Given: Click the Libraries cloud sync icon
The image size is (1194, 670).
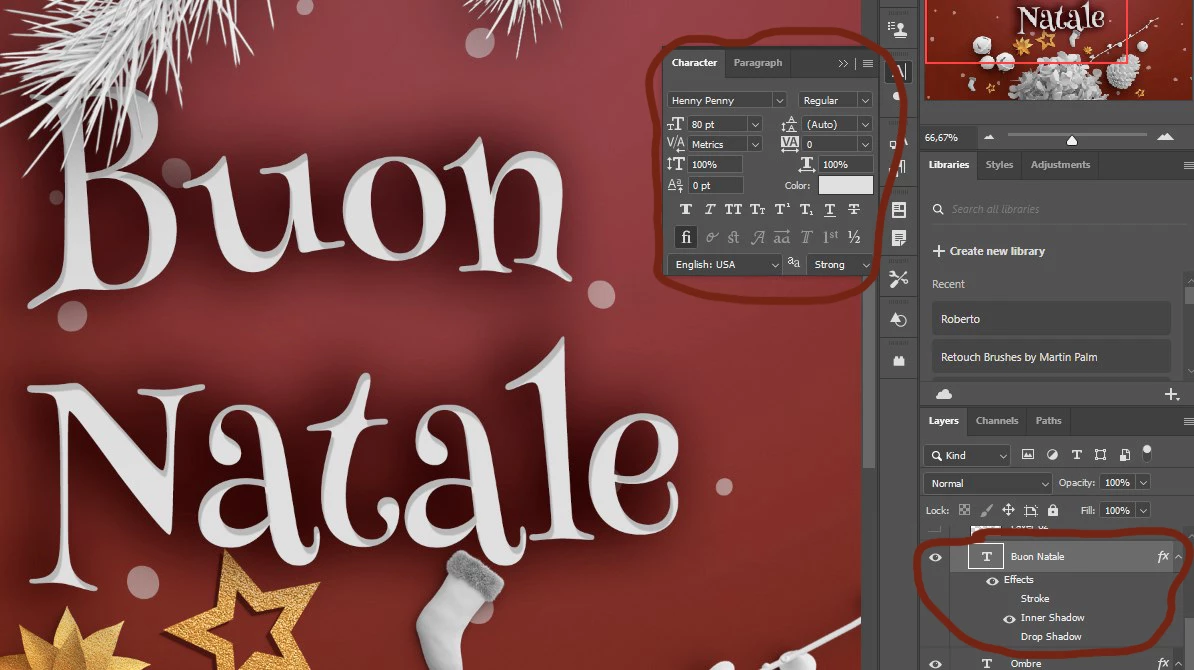Looking at the screenshot, I should tap(943, 394).
